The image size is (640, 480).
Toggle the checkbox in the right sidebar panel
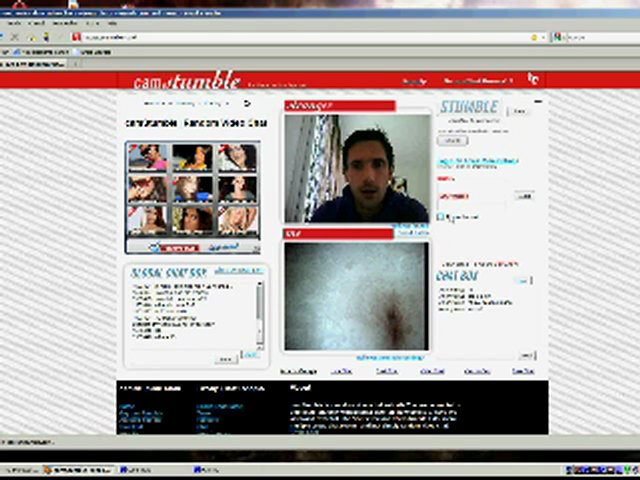[441, 217]
